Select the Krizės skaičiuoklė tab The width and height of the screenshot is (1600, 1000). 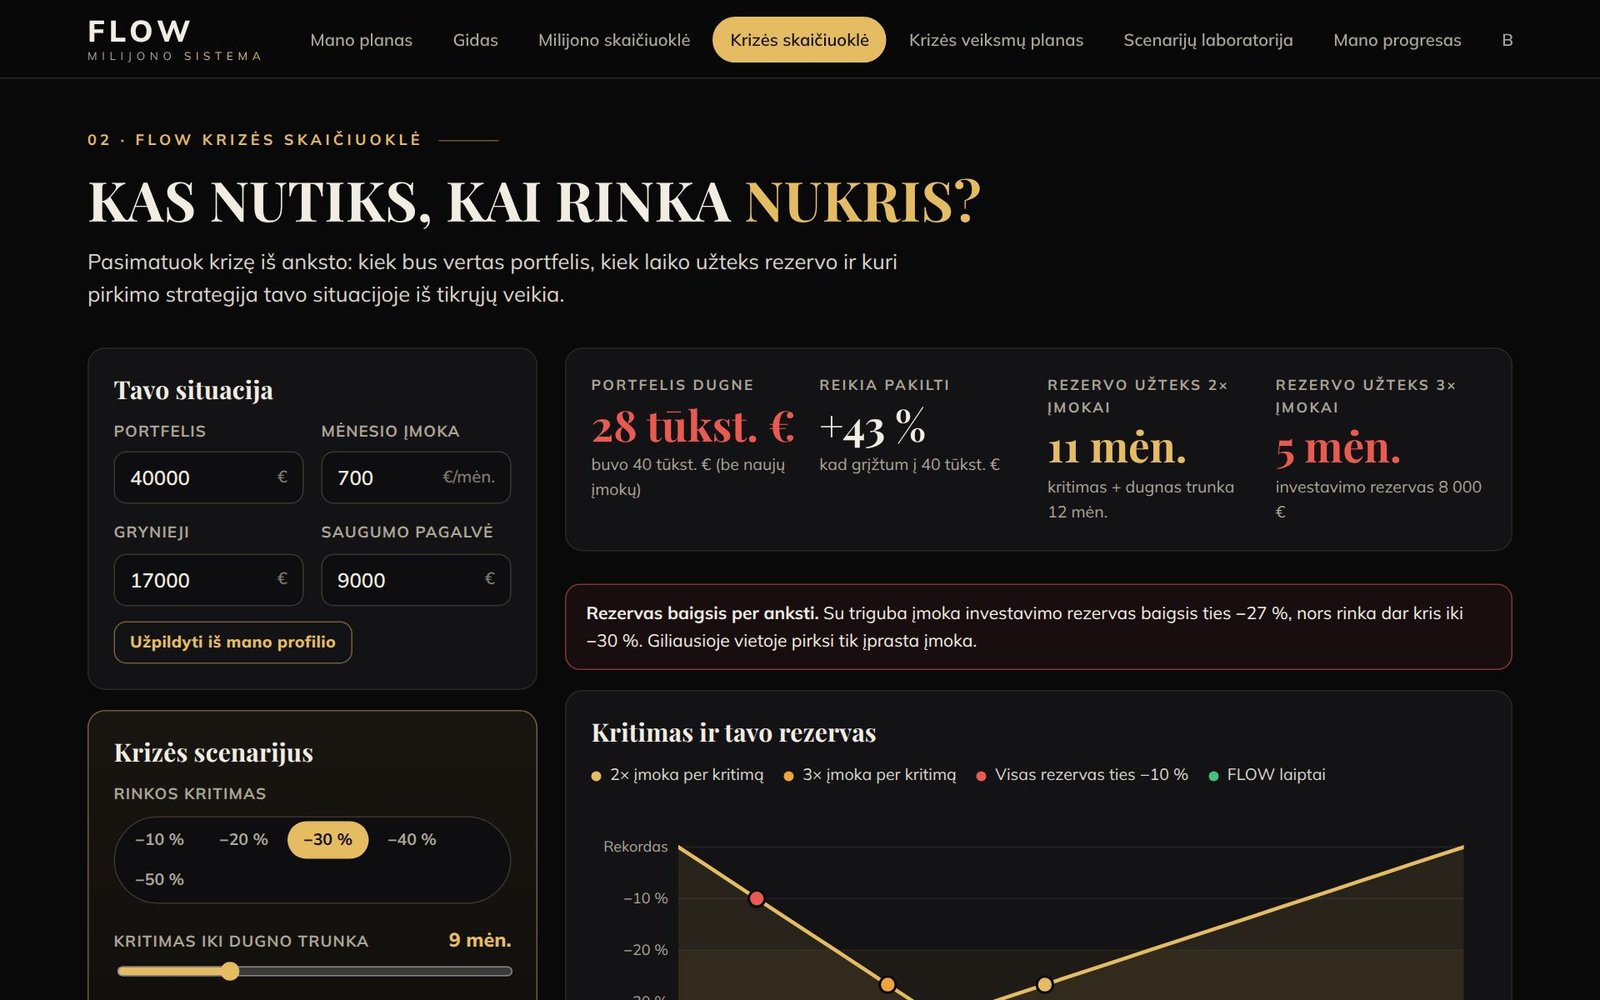tap(799, 40)
